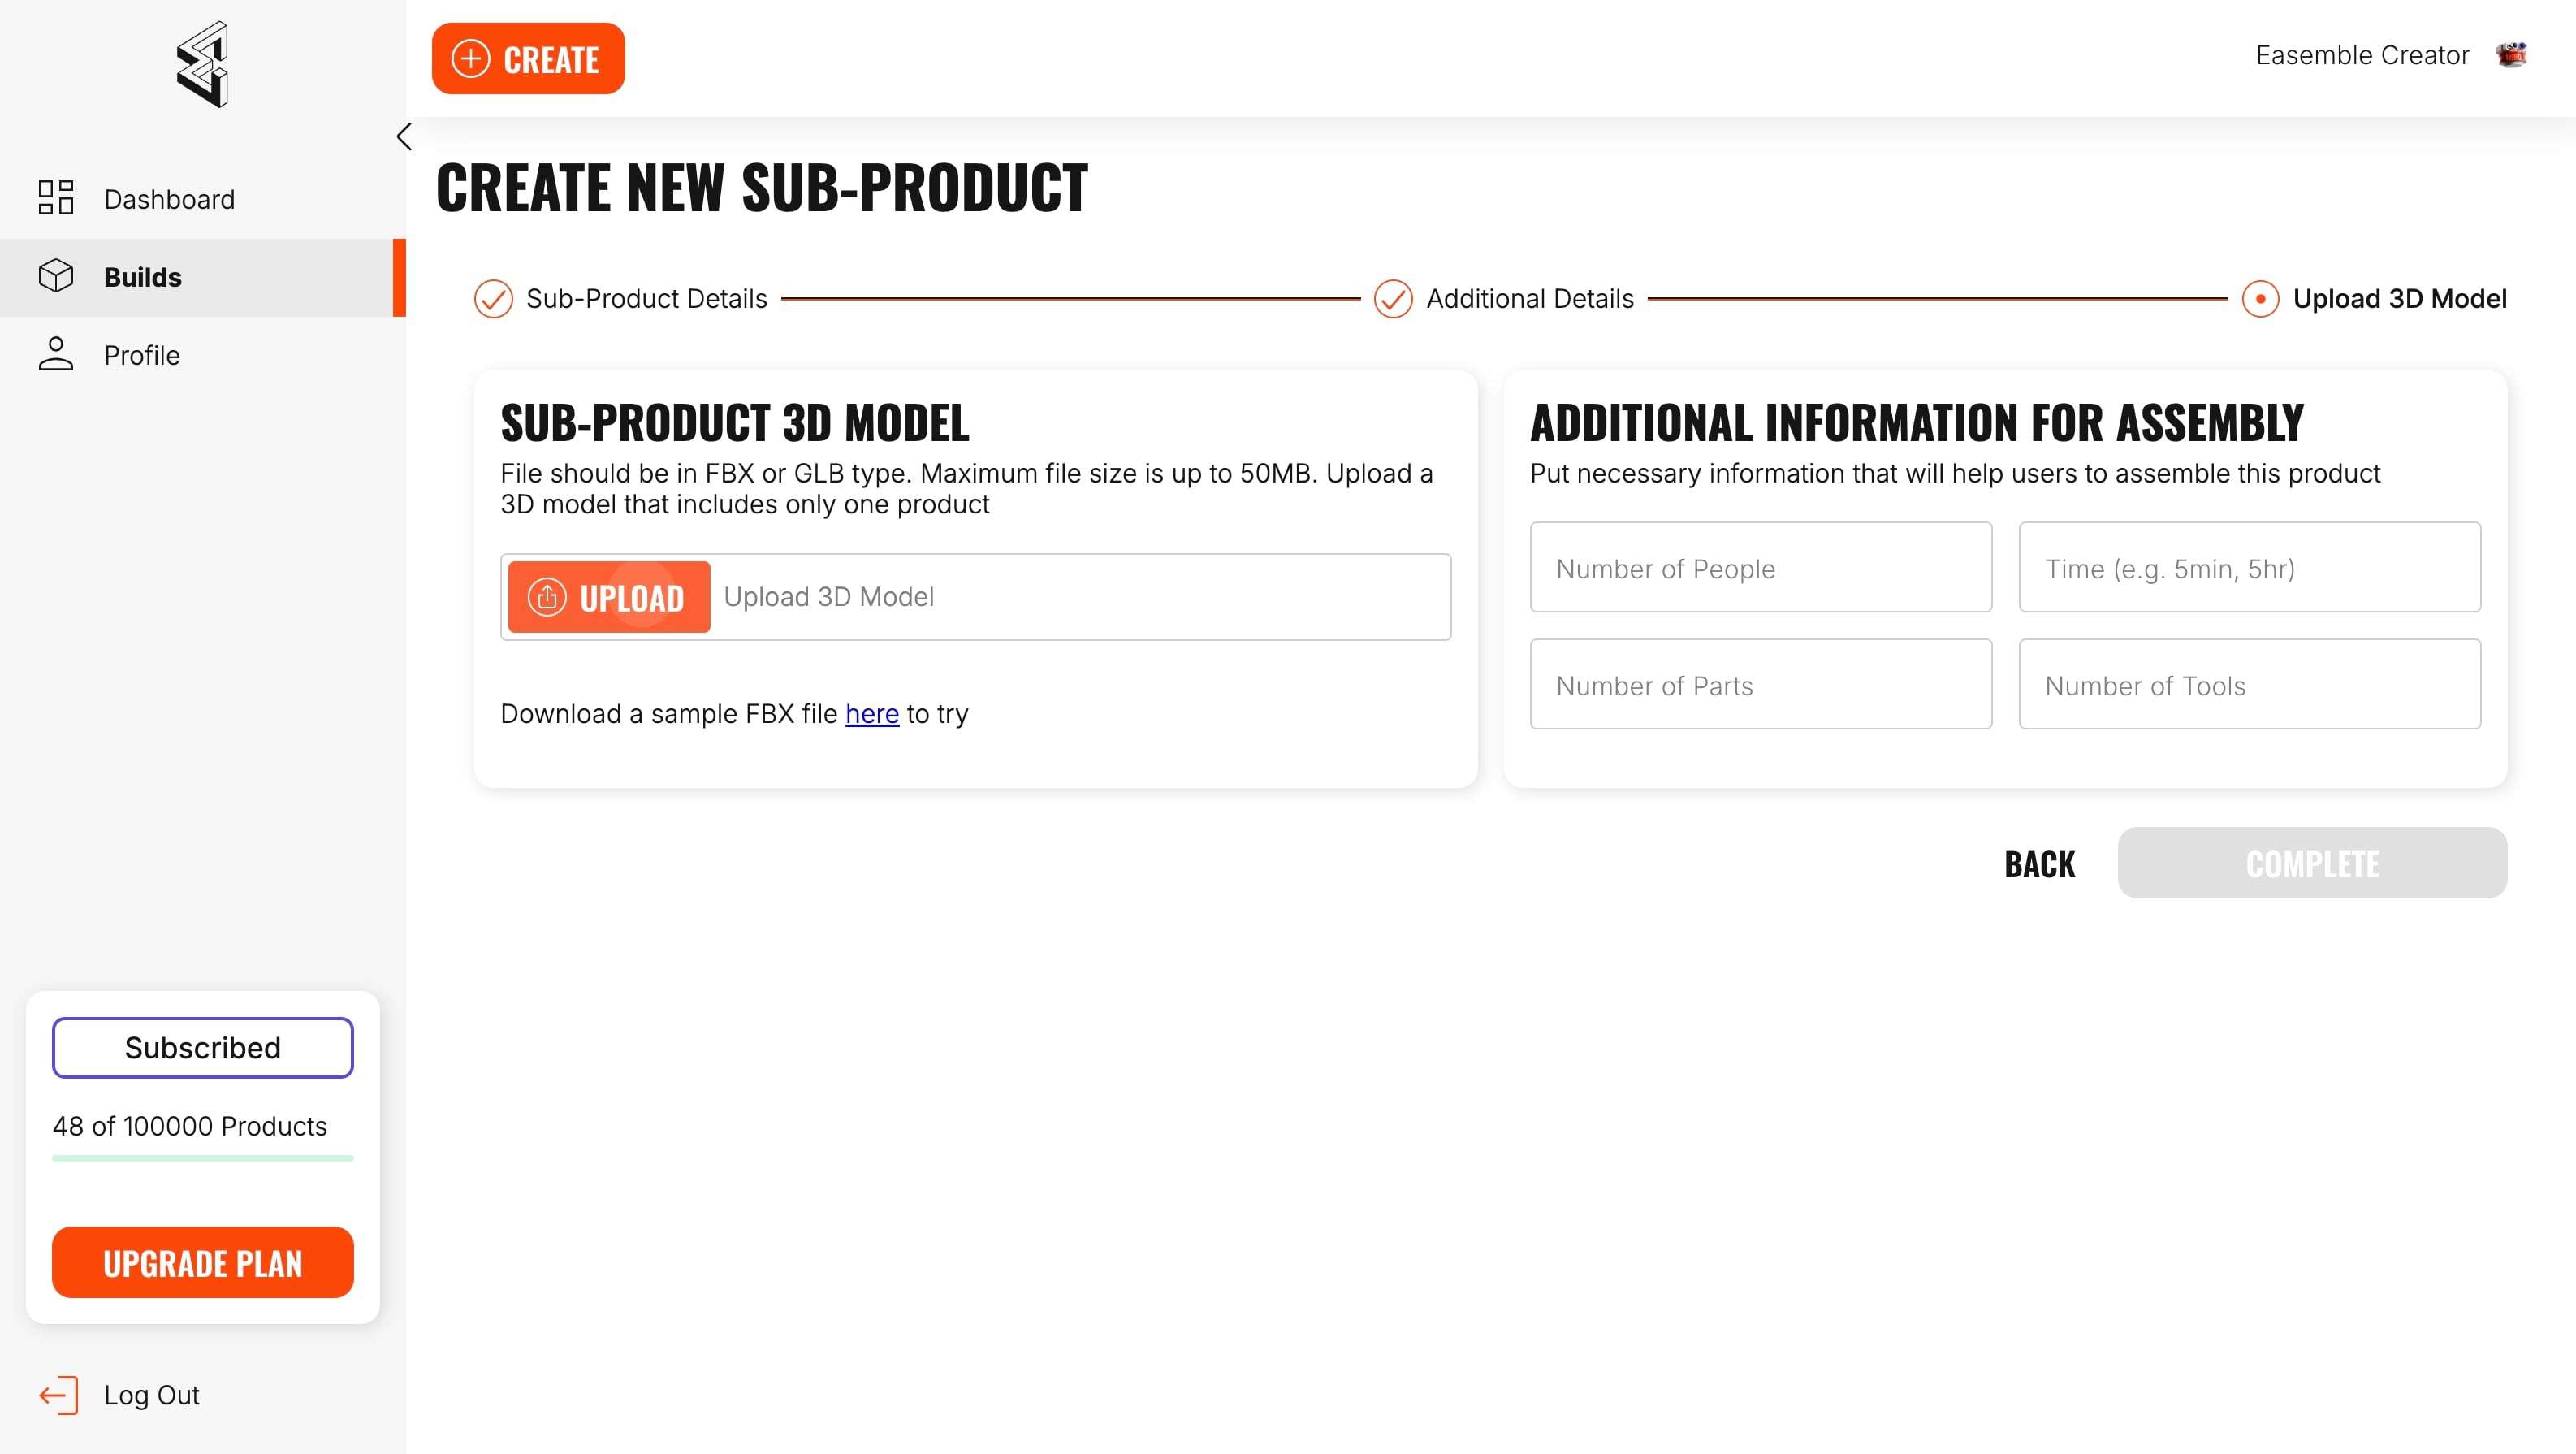Click the Dashboard grid icon
The width and height of the screenshot is (2576, 1454).
pyautogui.click(x=56, y=198)
